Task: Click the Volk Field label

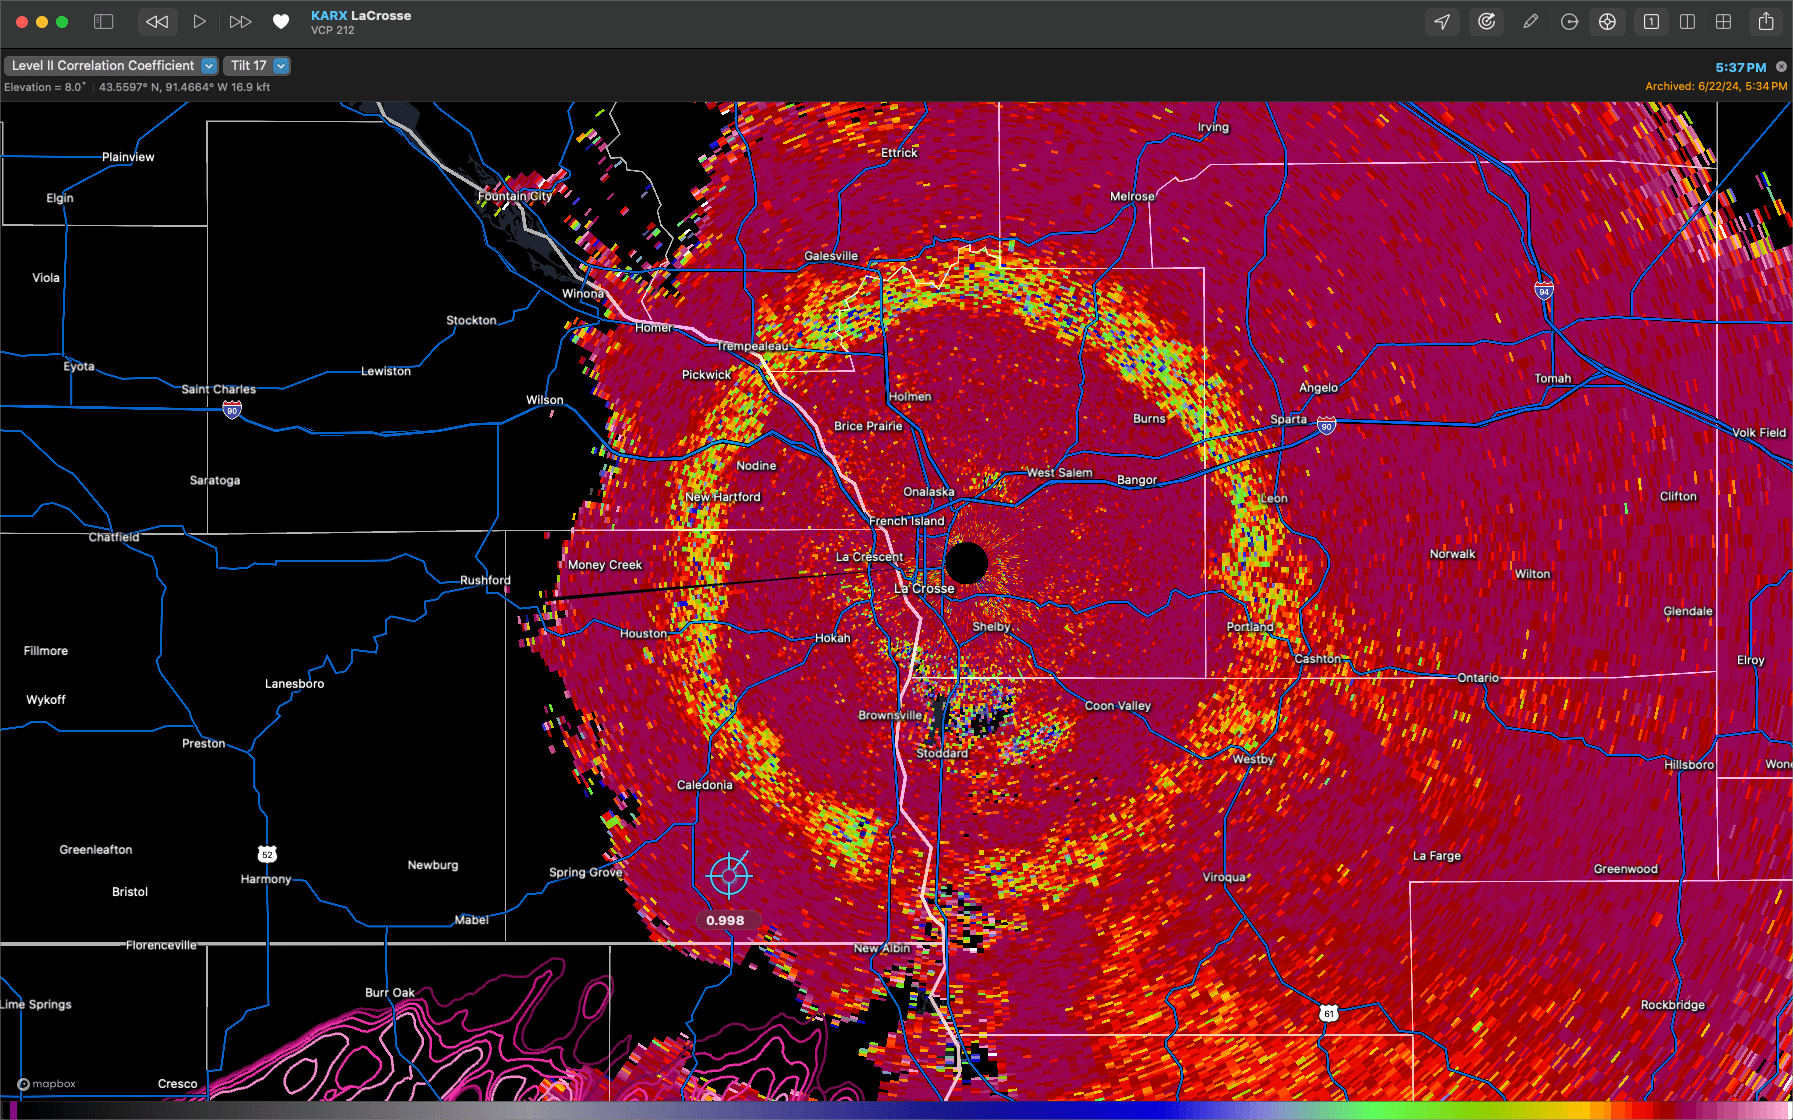Action: [x=1759, y=433]
